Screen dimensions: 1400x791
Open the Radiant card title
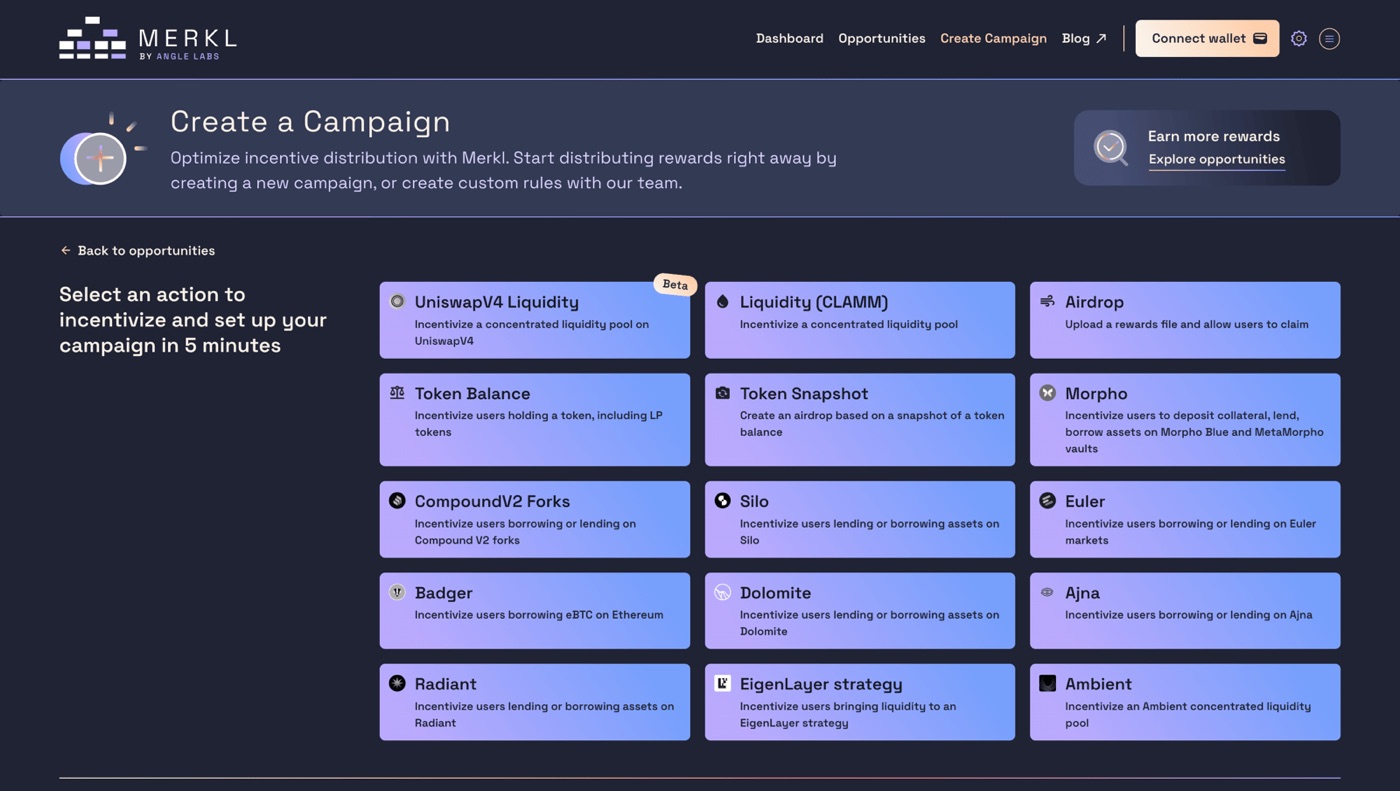(445, 683)
